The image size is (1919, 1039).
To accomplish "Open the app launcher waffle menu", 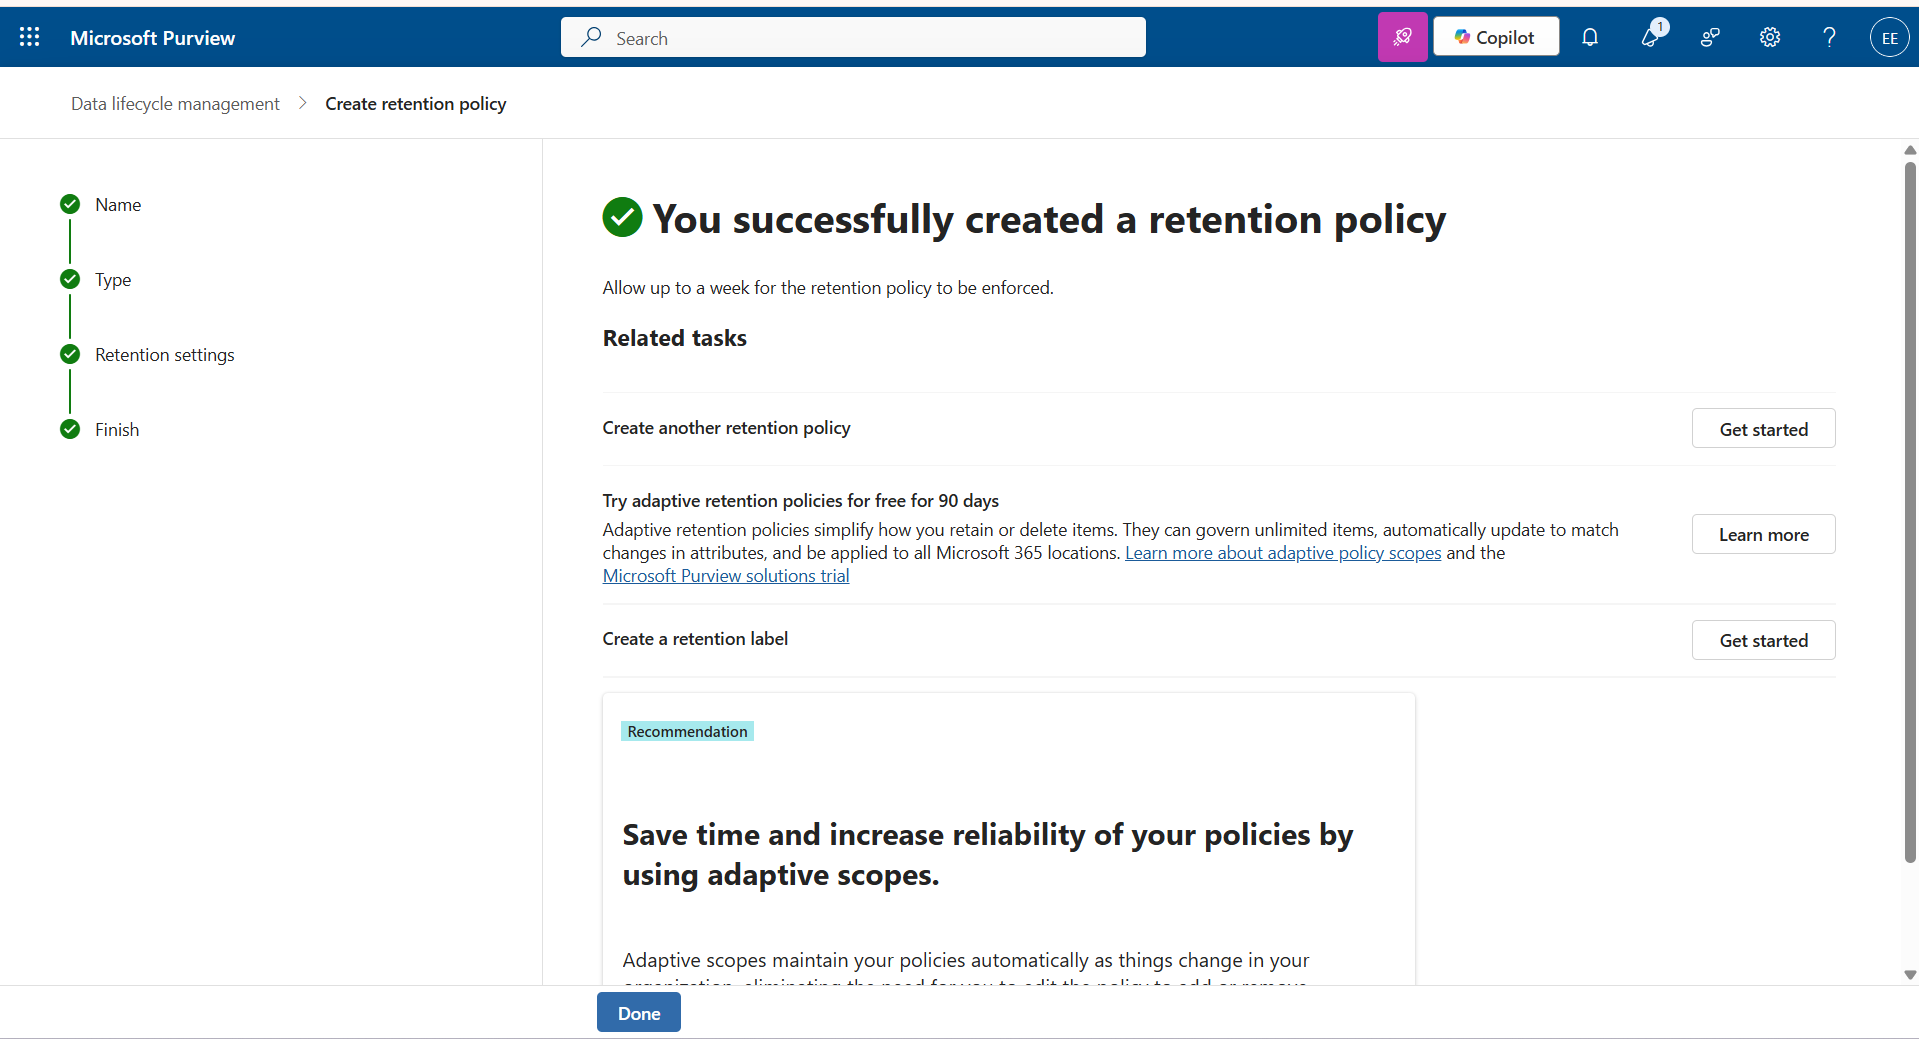I will (29, 37).
